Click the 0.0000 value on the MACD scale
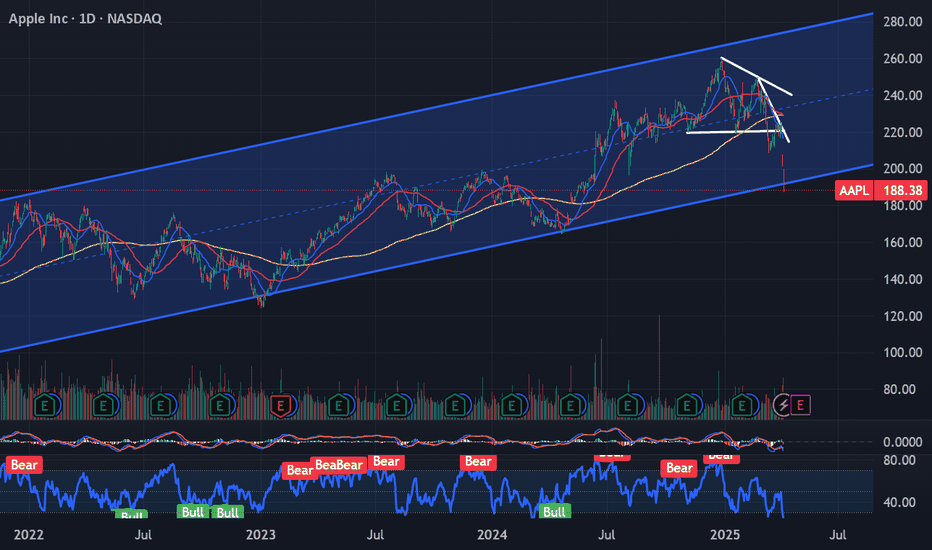 tap(902, 442)
